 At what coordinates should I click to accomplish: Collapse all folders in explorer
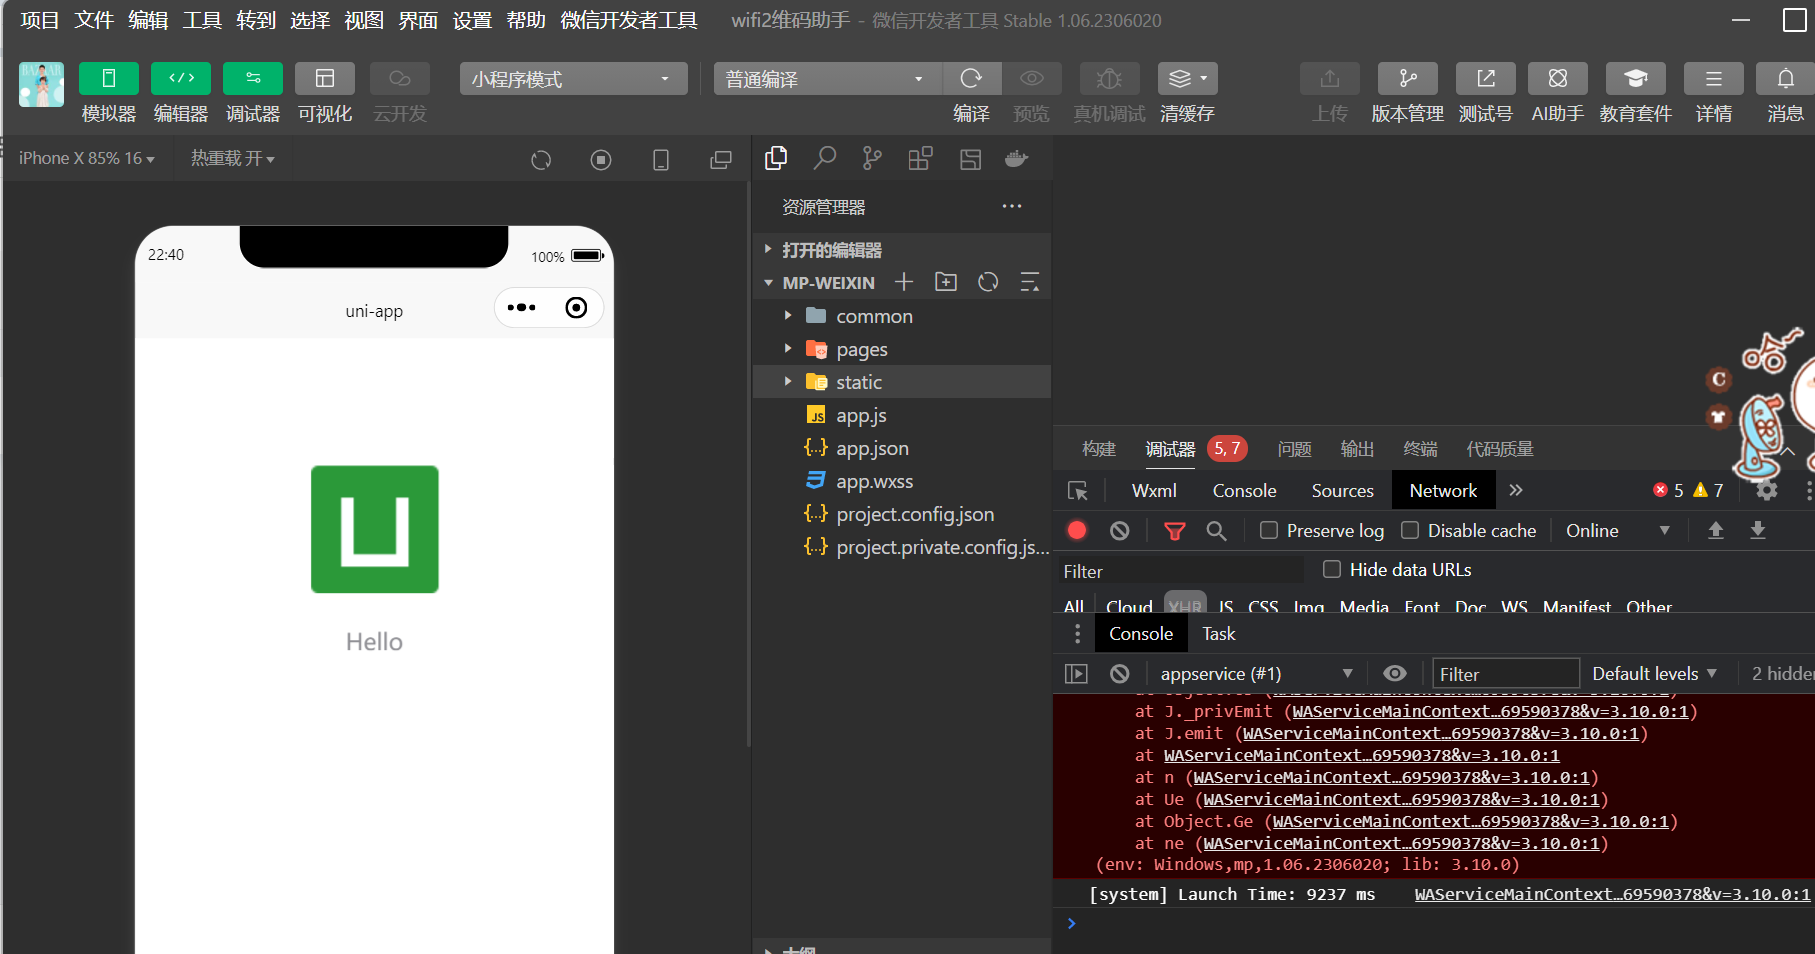pyautogui.click(x=1030, y=282)
